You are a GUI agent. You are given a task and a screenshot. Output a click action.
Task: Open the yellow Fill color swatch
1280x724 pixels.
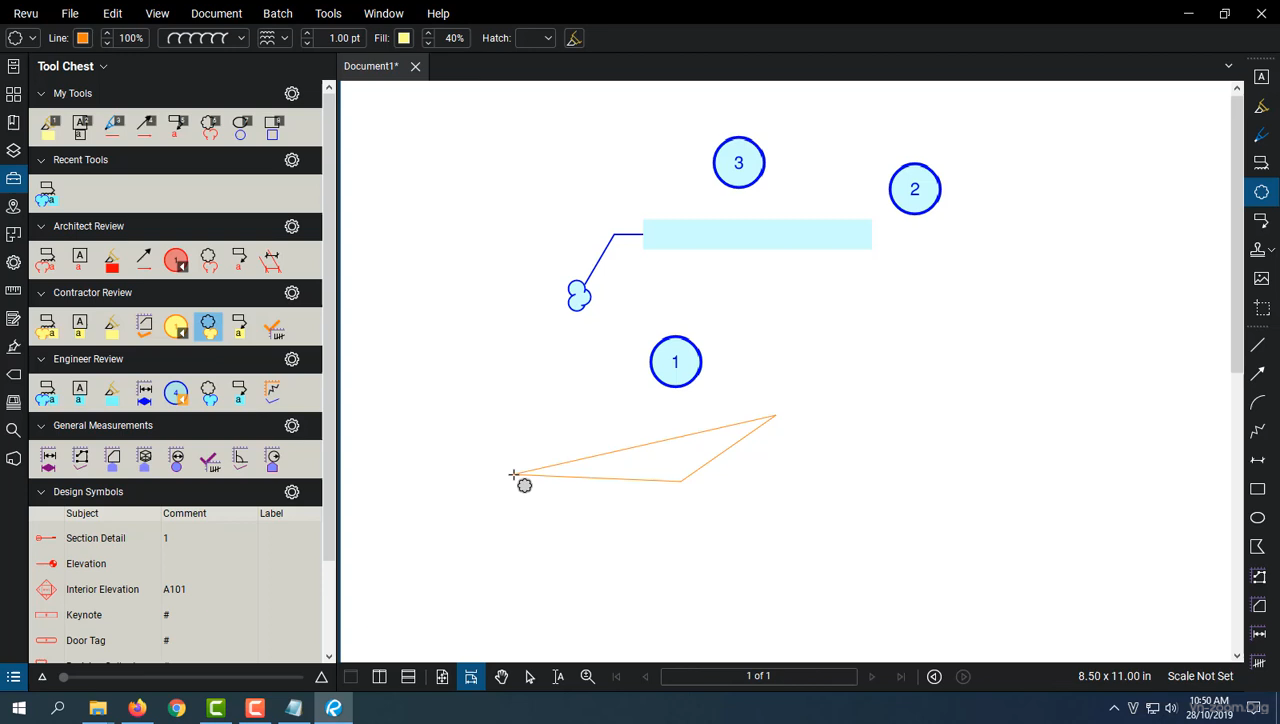click(x=404, y=38)
